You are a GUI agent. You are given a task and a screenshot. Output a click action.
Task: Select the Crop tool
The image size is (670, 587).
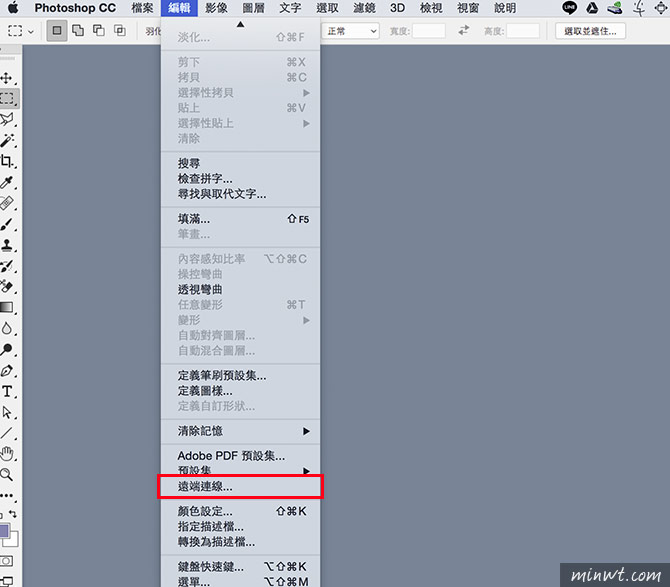pyautogui.click(x=7, y=161)
